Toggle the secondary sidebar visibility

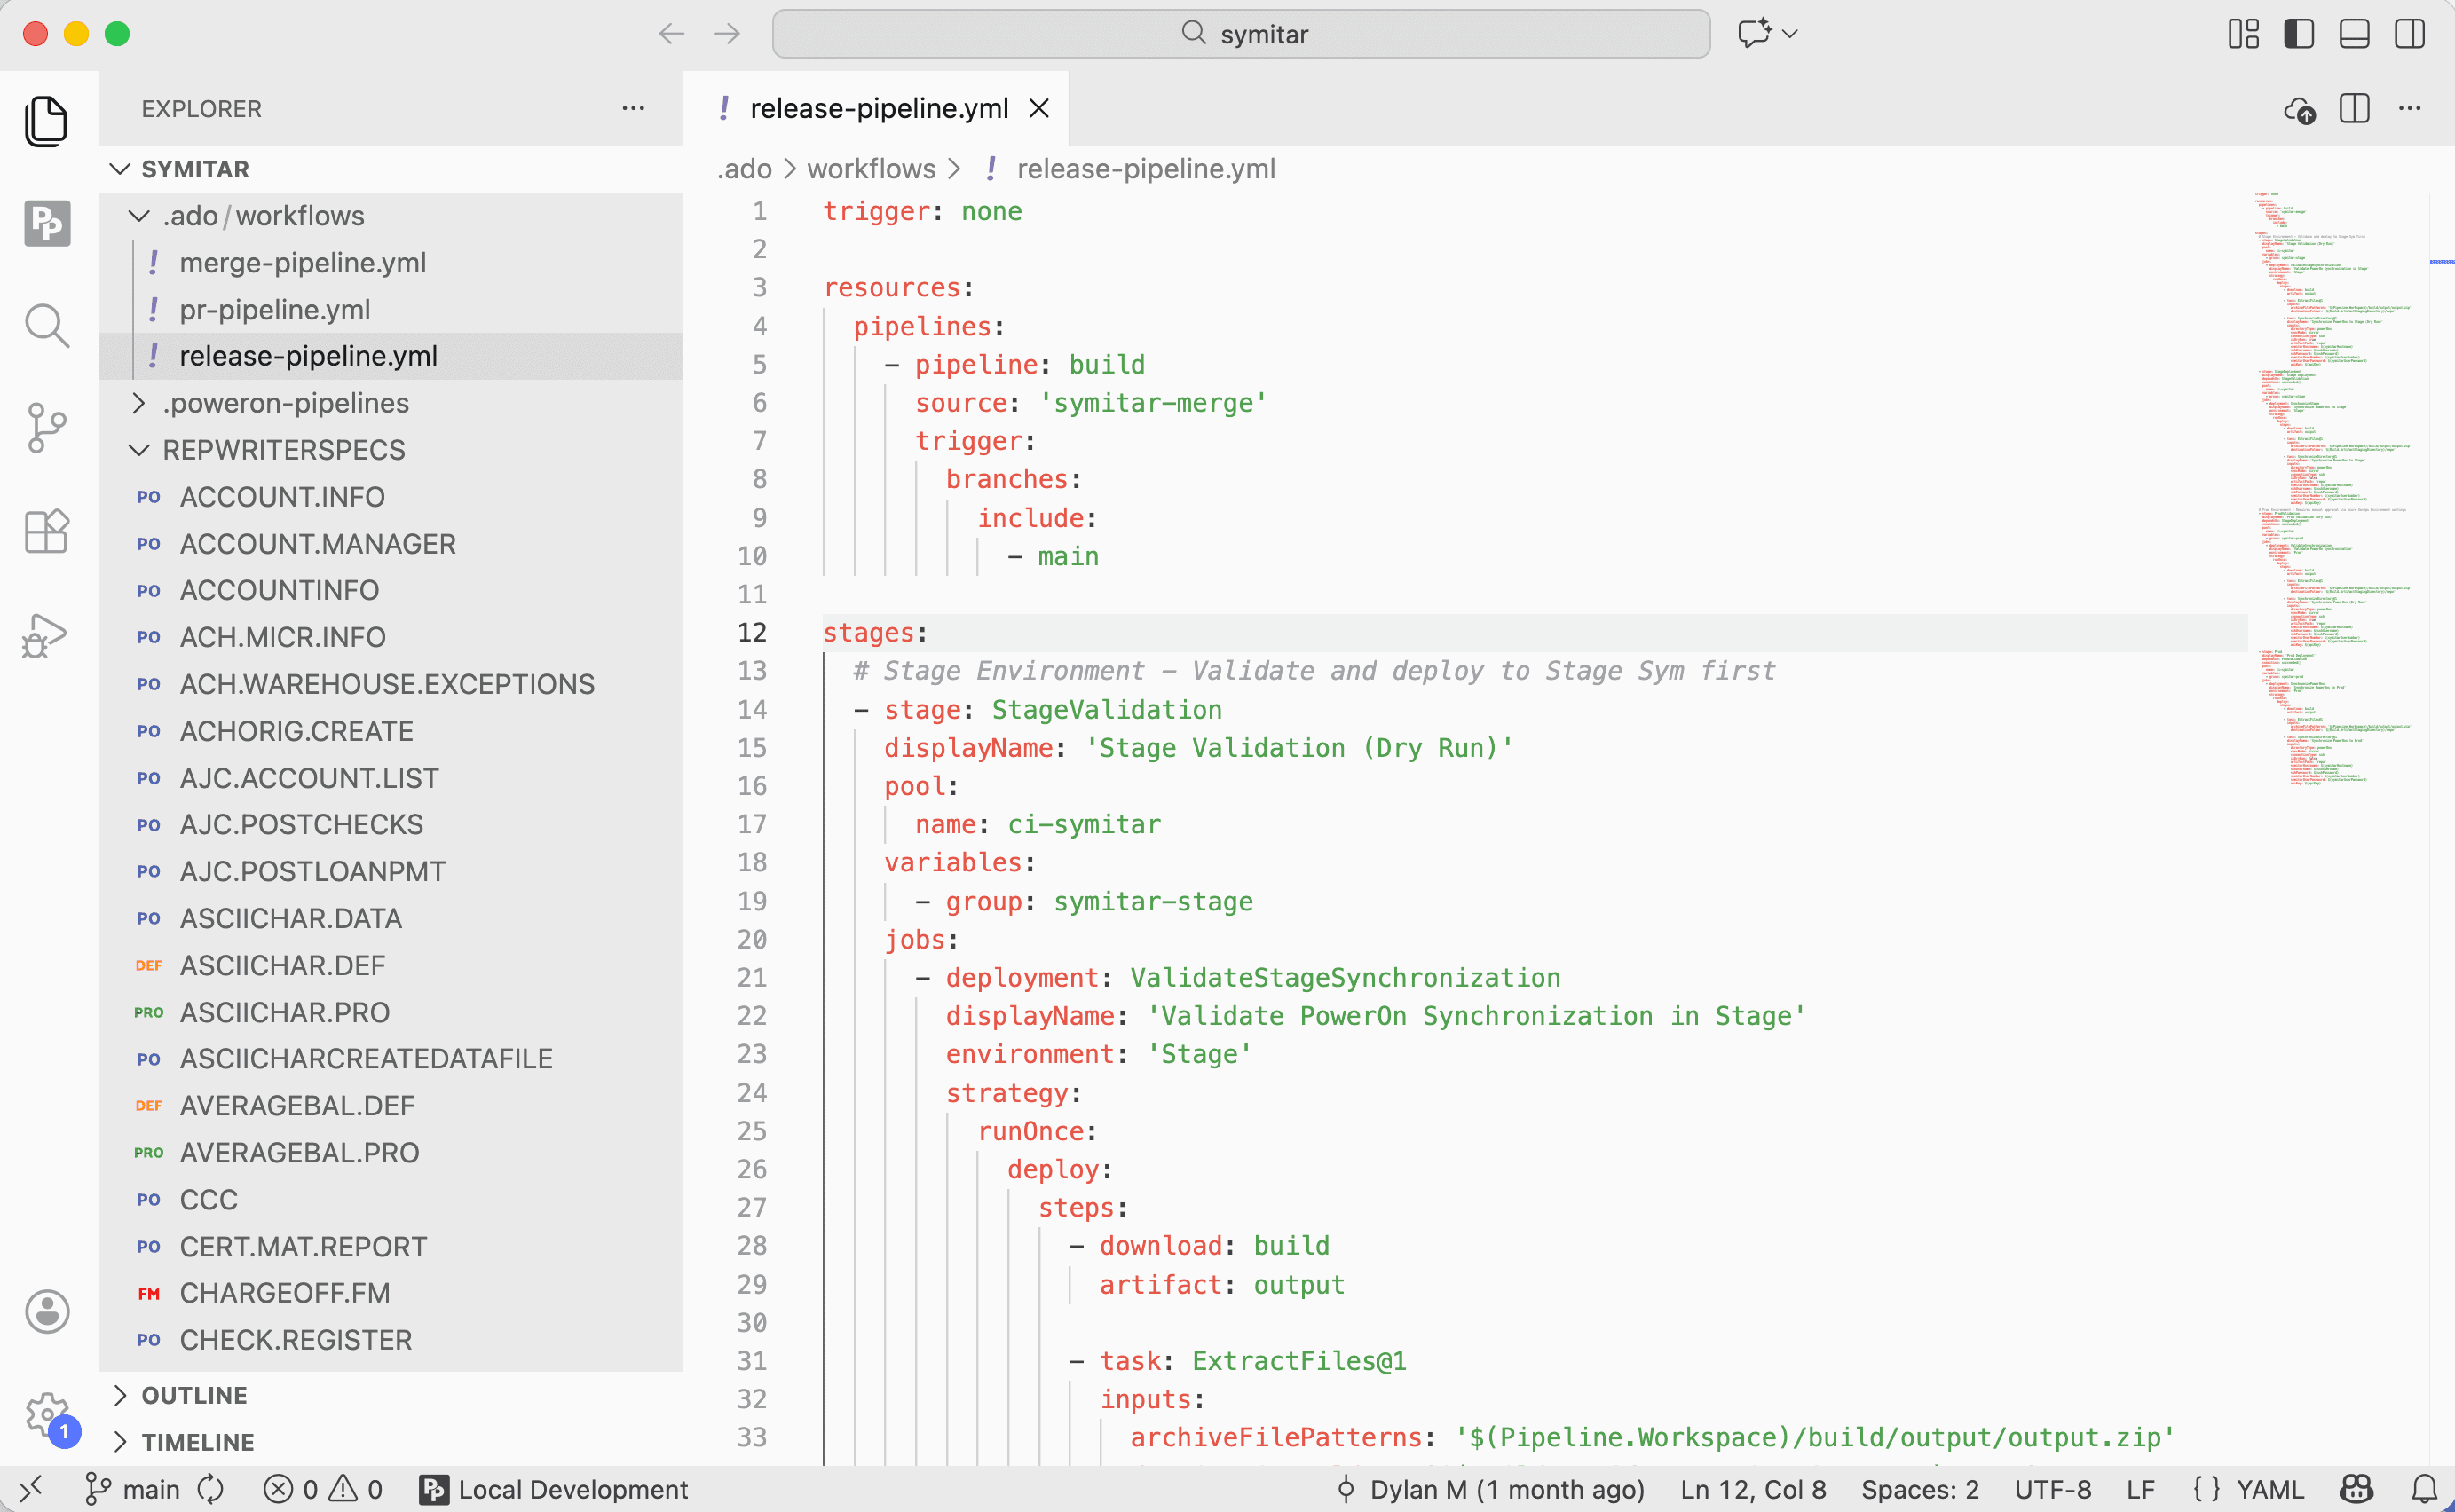(x=2409, y=33)
